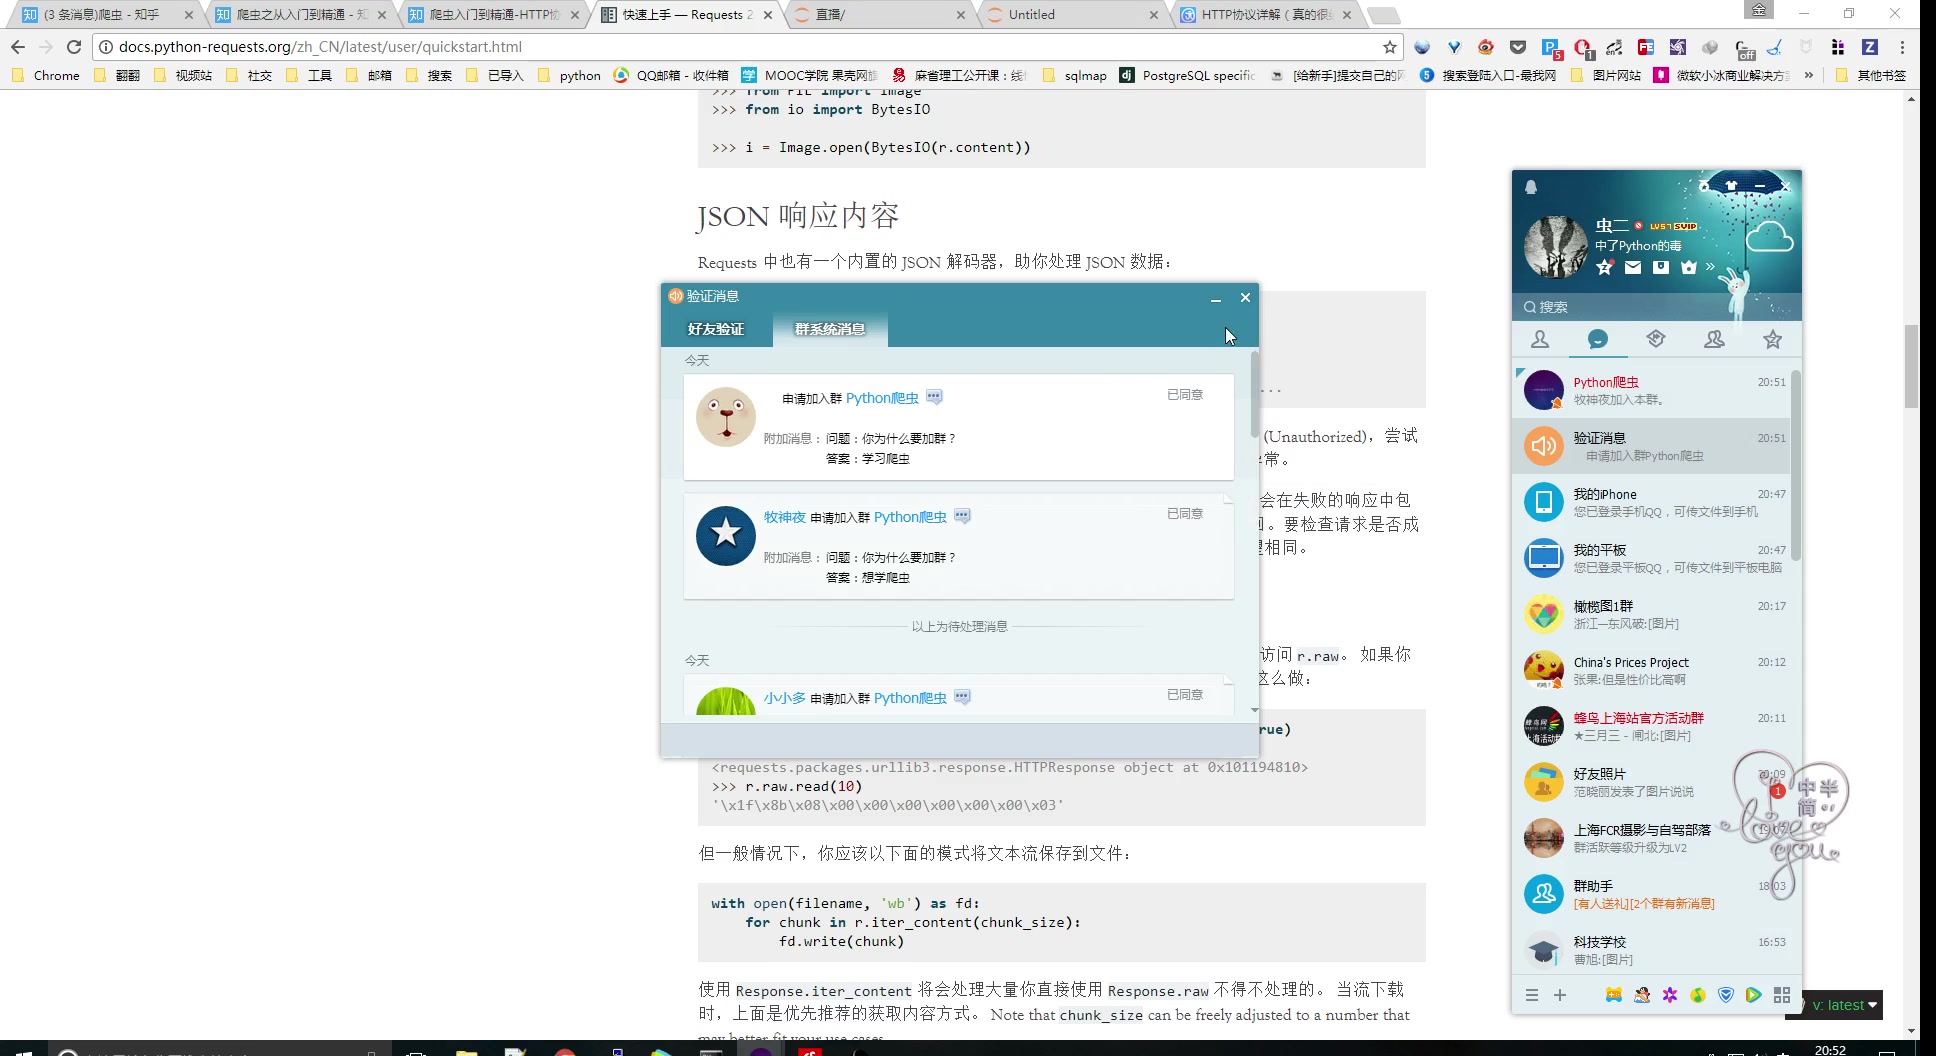This screenshot has width=1936, height=1056.
Task: Open QQ Music yellow icon in bottom bar
Action: click(x=1698, y=995)
